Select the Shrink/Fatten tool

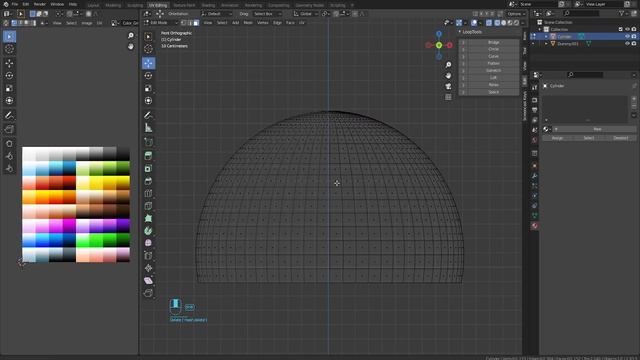click(148, 268)
